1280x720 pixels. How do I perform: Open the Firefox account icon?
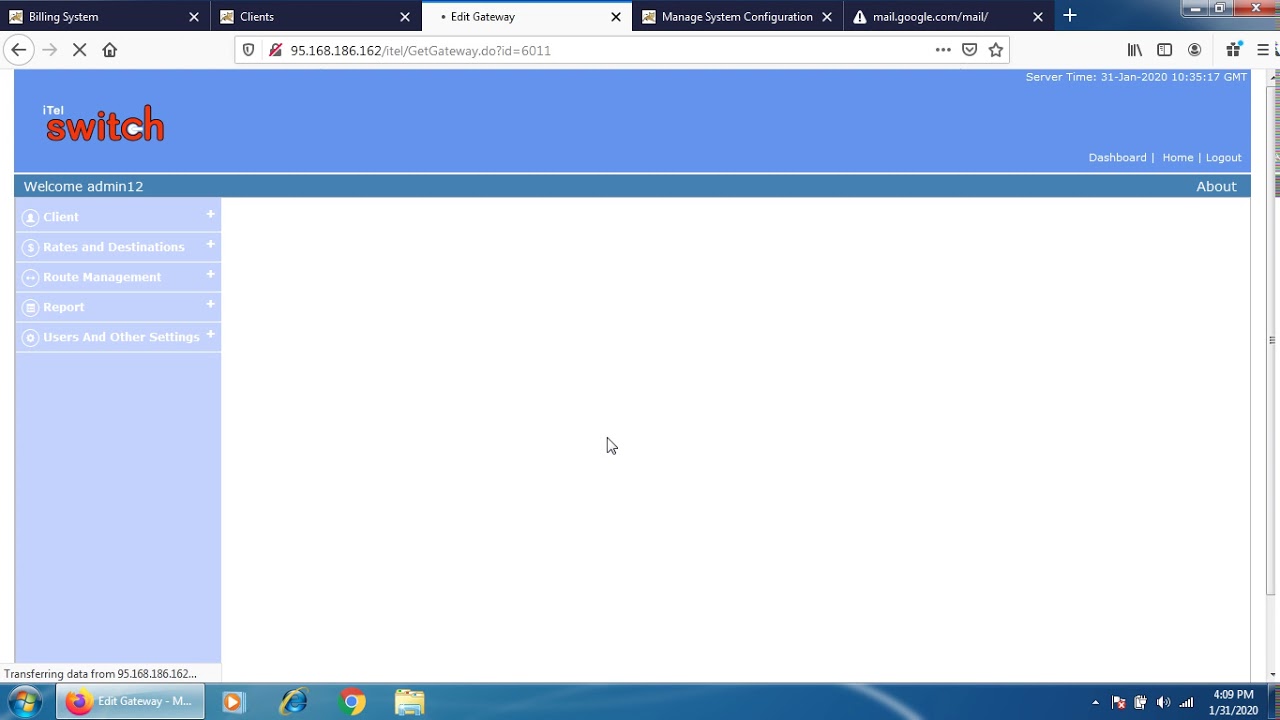click(1194, 50)
